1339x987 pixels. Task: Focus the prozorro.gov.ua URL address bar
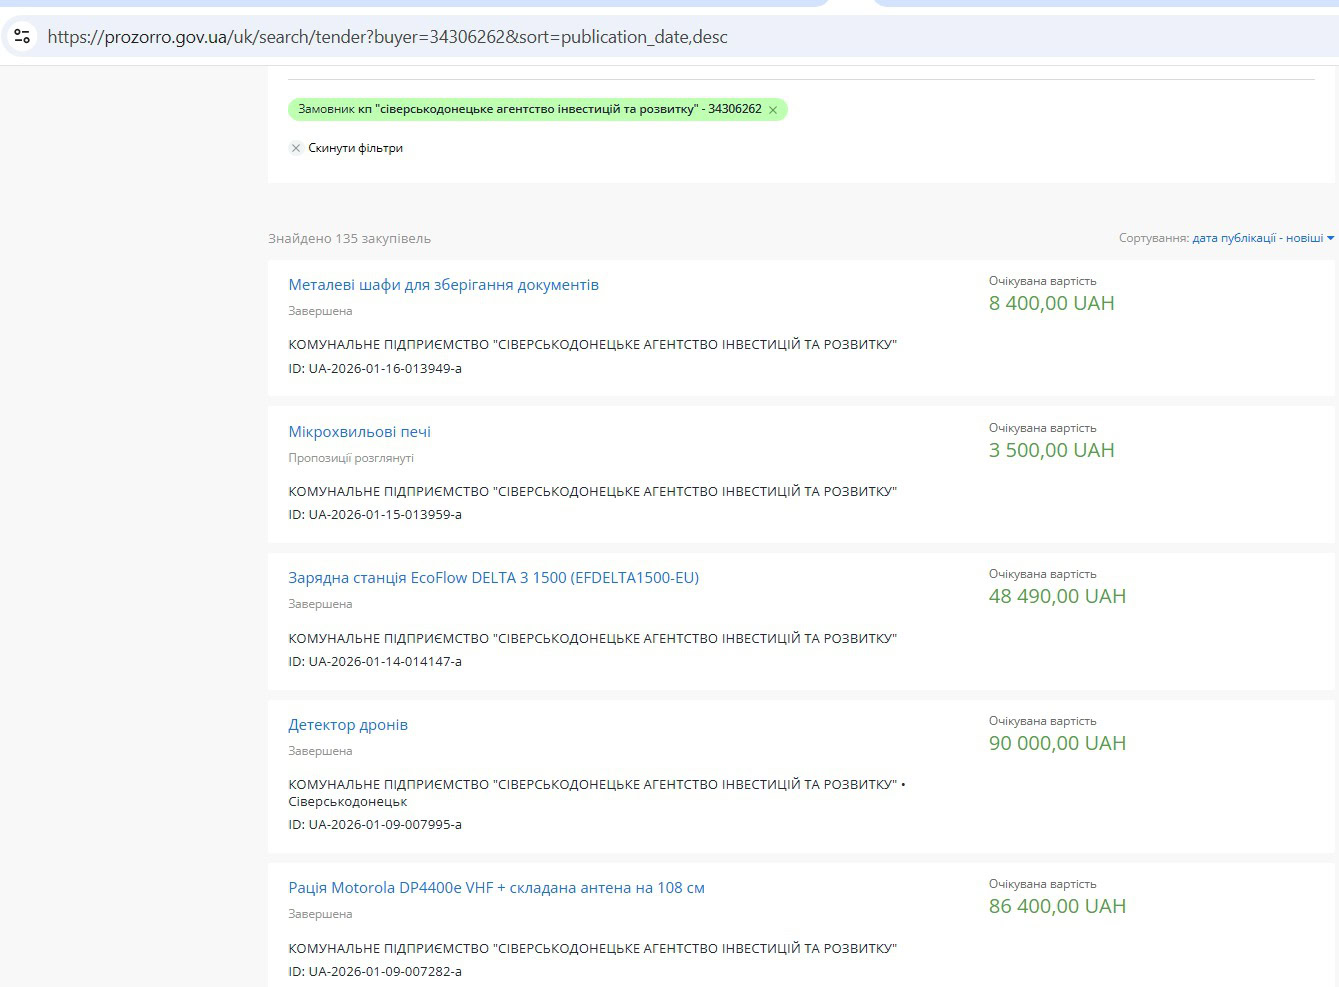coord(387,37)
